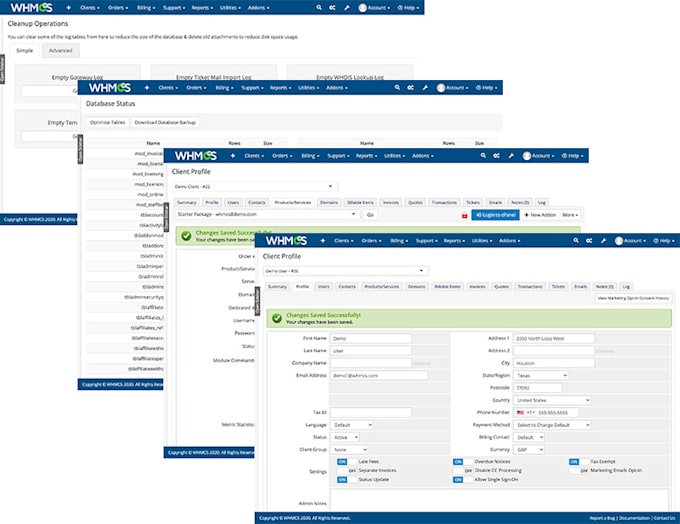Click into First Name field
This screenshot has width=680, height=524.
pos(371,338)
